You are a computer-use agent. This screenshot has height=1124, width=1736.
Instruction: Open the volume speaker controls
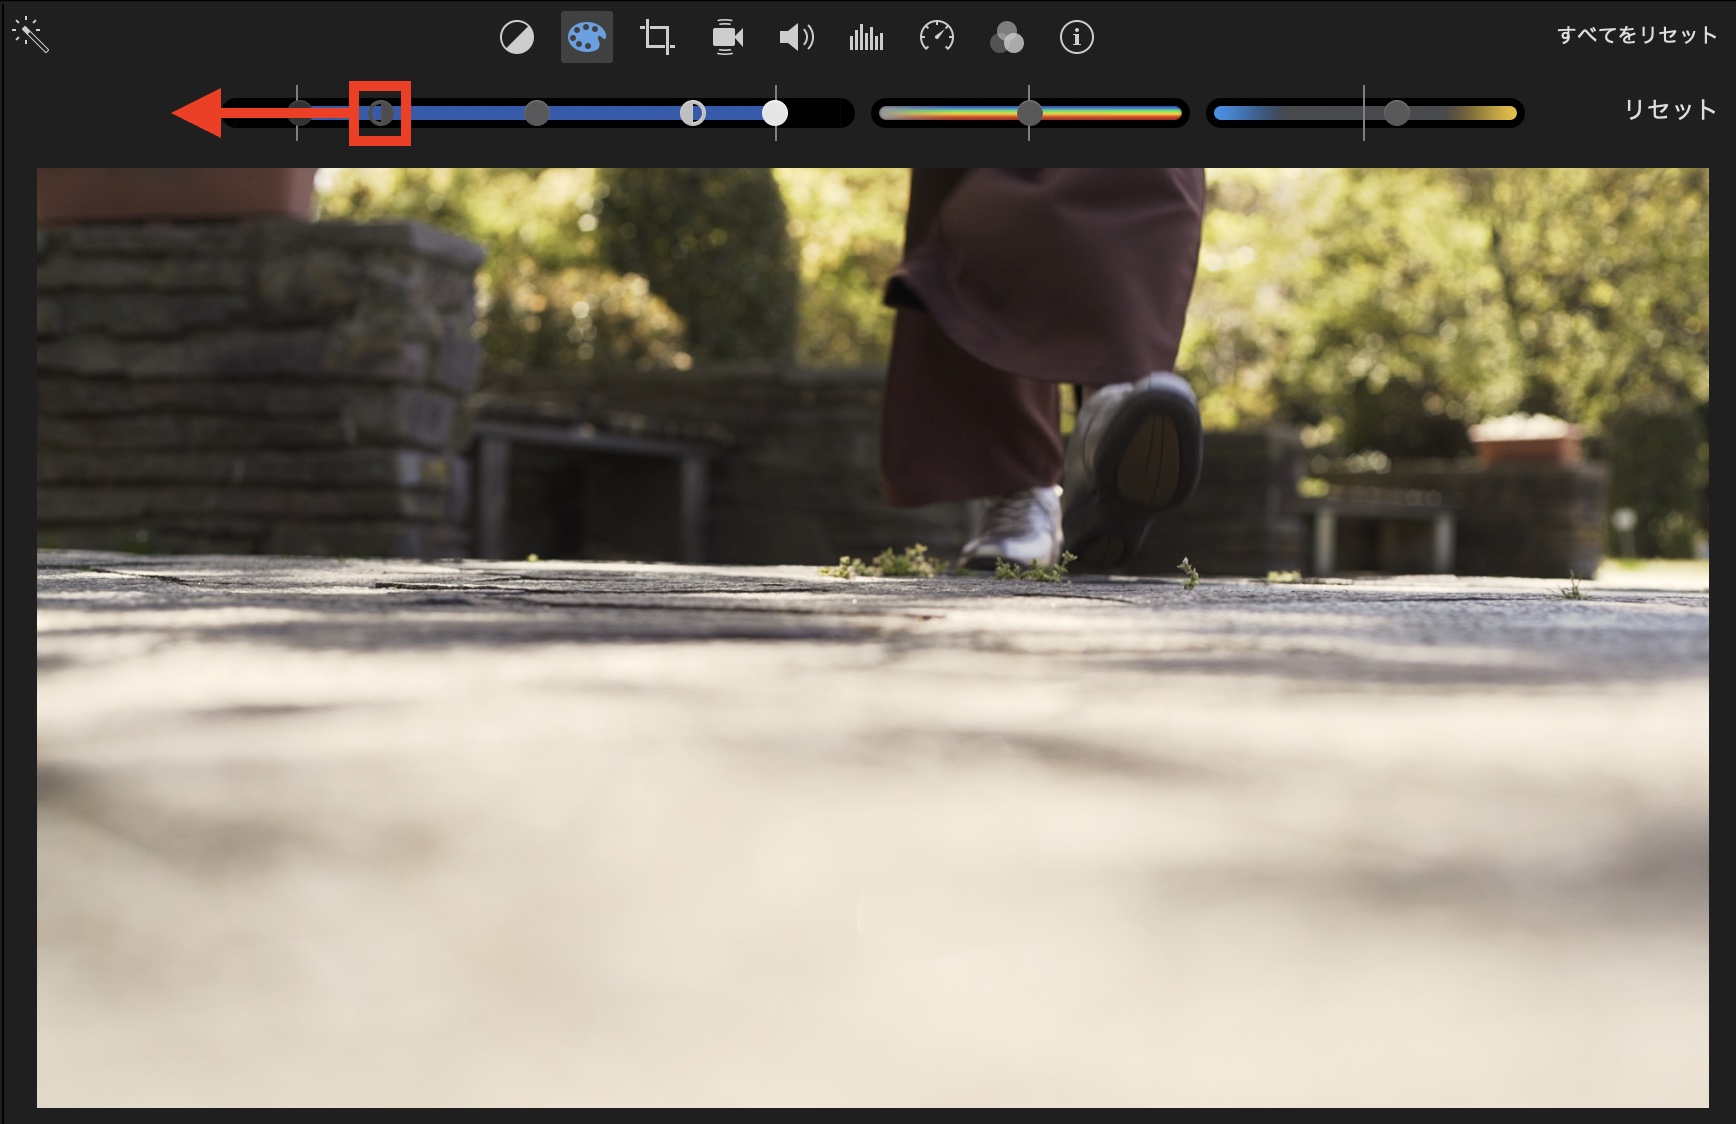tap(797, 38)
